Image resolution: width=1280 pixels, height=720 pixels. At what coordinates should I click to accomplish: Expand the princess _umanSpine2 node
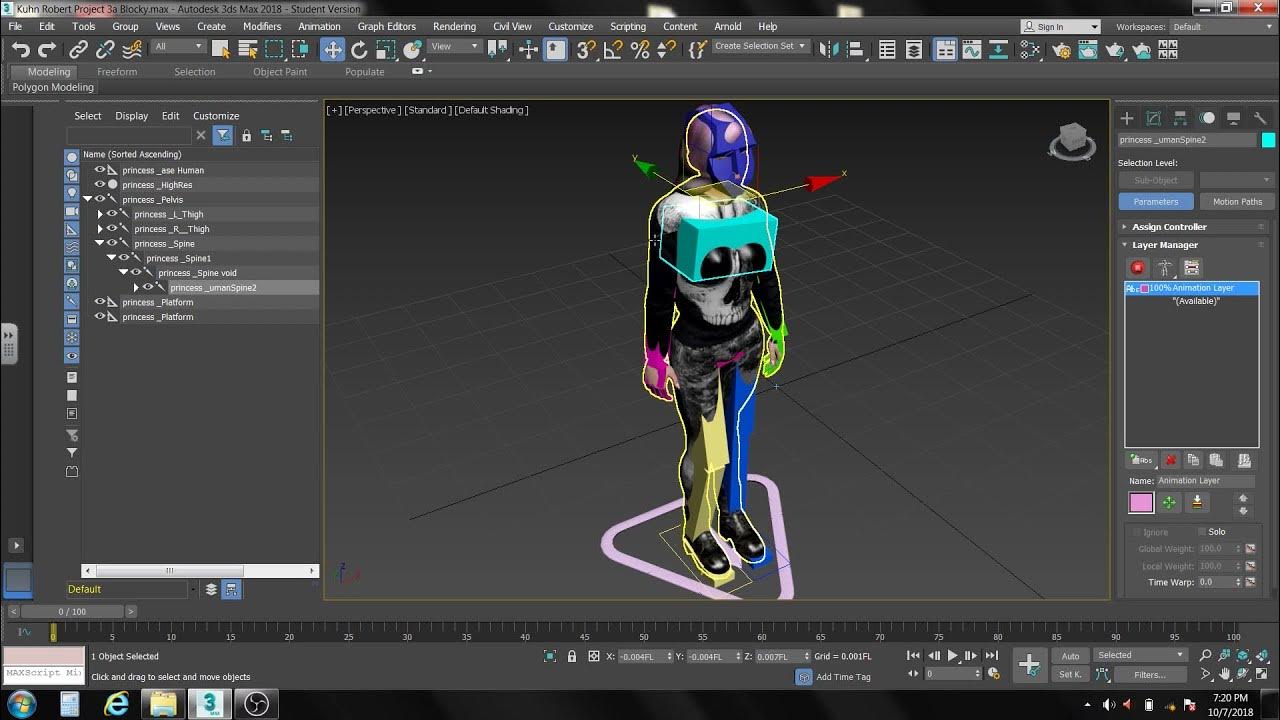136,287
